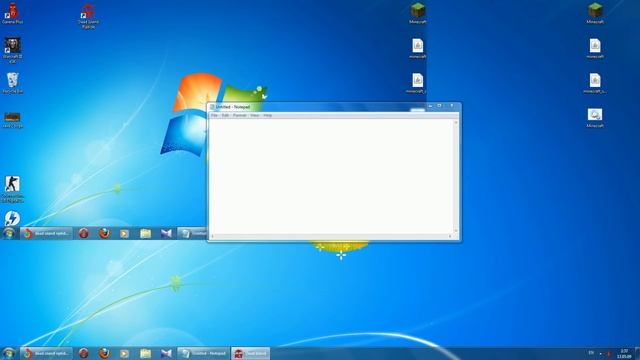The height and width of the screenshot is (360, 640).
Task: Select the Garena Plus desktop shortcut
Action: pyautogui.click(x=12, y=13)
